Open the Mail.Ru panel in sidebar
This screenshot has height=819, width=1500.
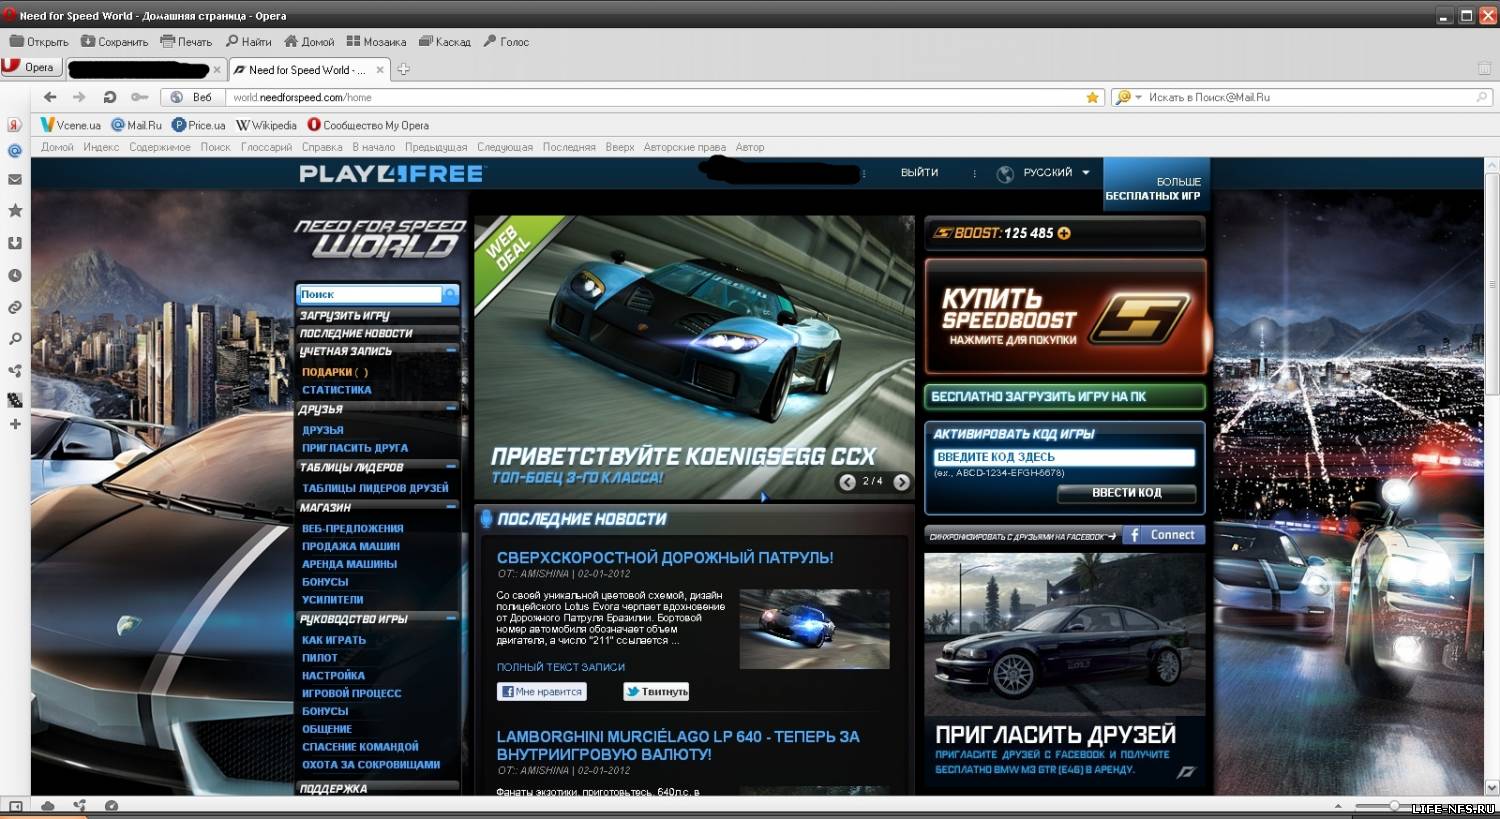click(14, 151)
